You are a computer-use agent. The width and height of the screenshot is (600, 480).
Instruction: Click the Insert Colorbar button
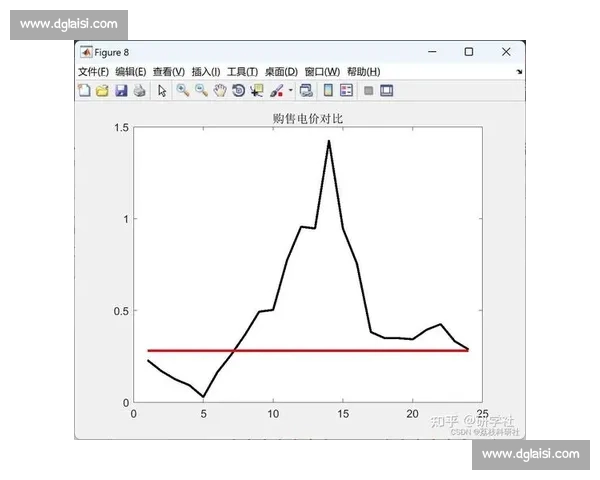(x=327, y=90)
